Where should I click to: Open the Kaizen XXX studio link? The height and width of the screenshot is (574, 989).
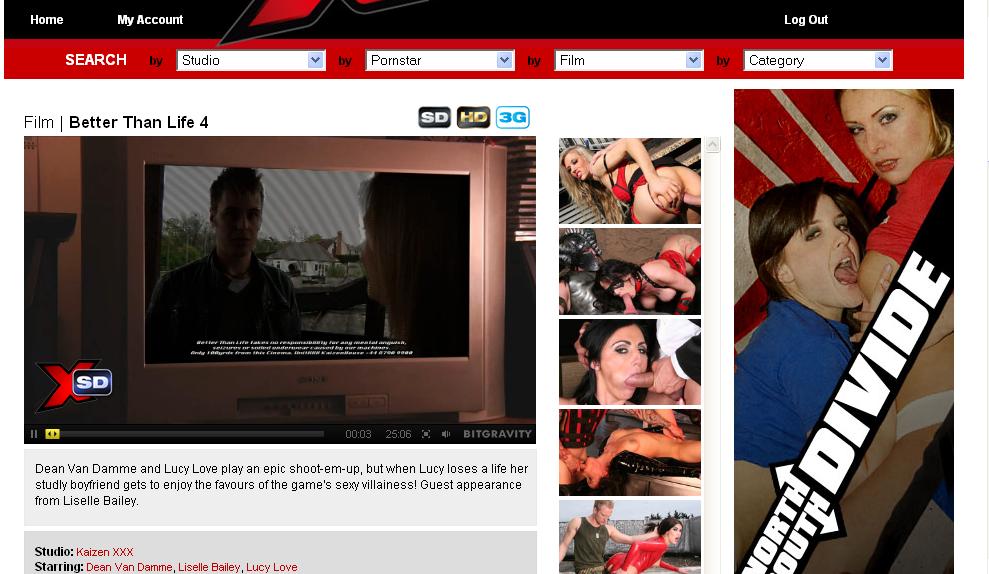(105, 552)
